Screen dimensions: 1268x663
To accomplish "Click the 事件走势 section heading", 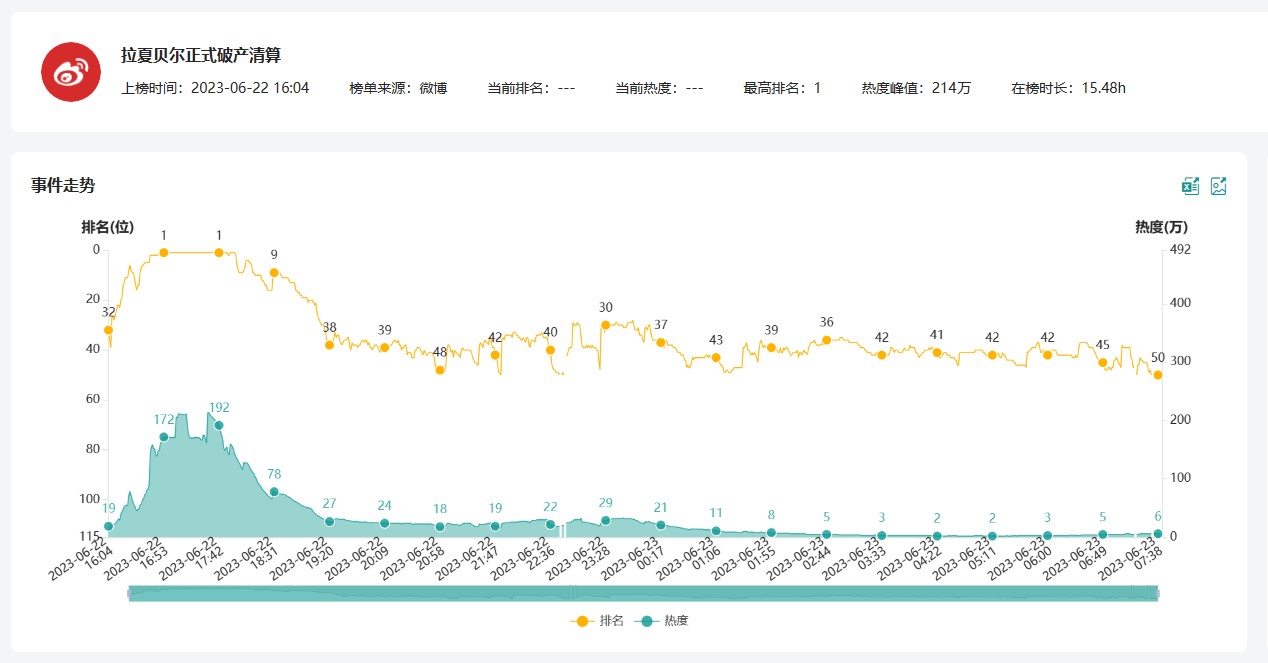I will coord(63,185).
